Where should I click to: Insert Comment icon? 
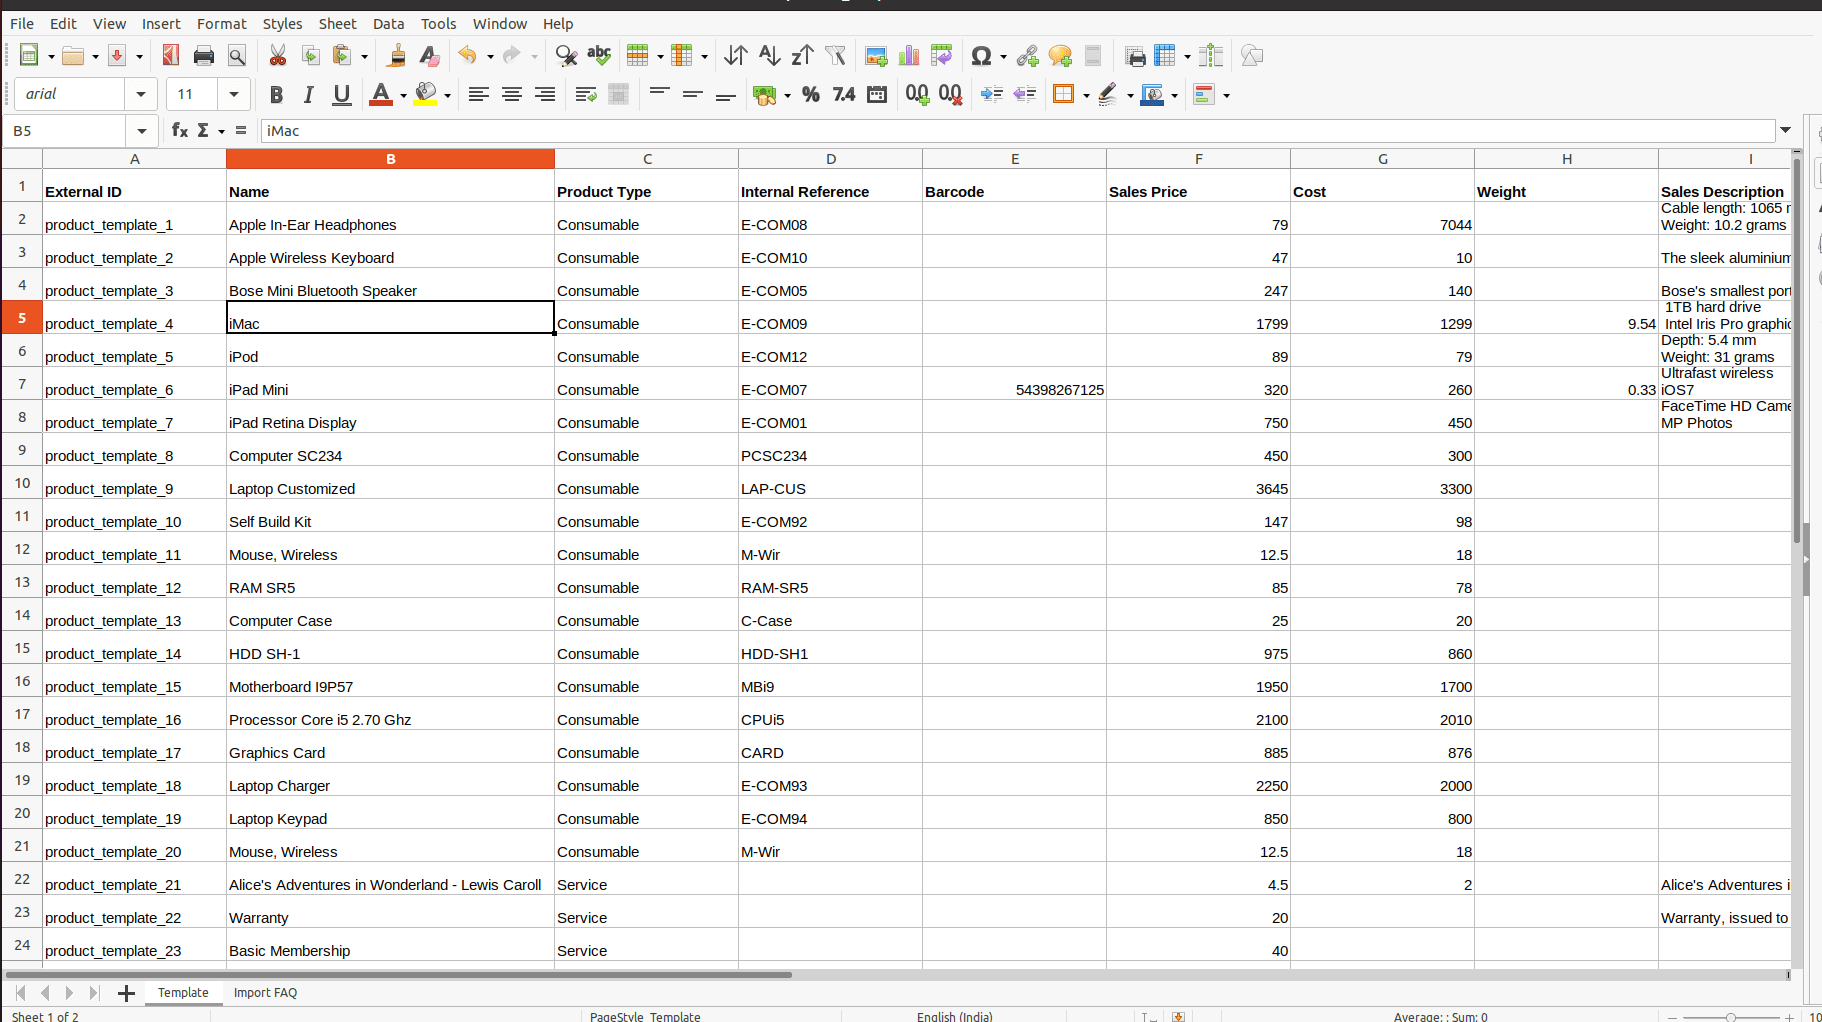click(1060, 56)
